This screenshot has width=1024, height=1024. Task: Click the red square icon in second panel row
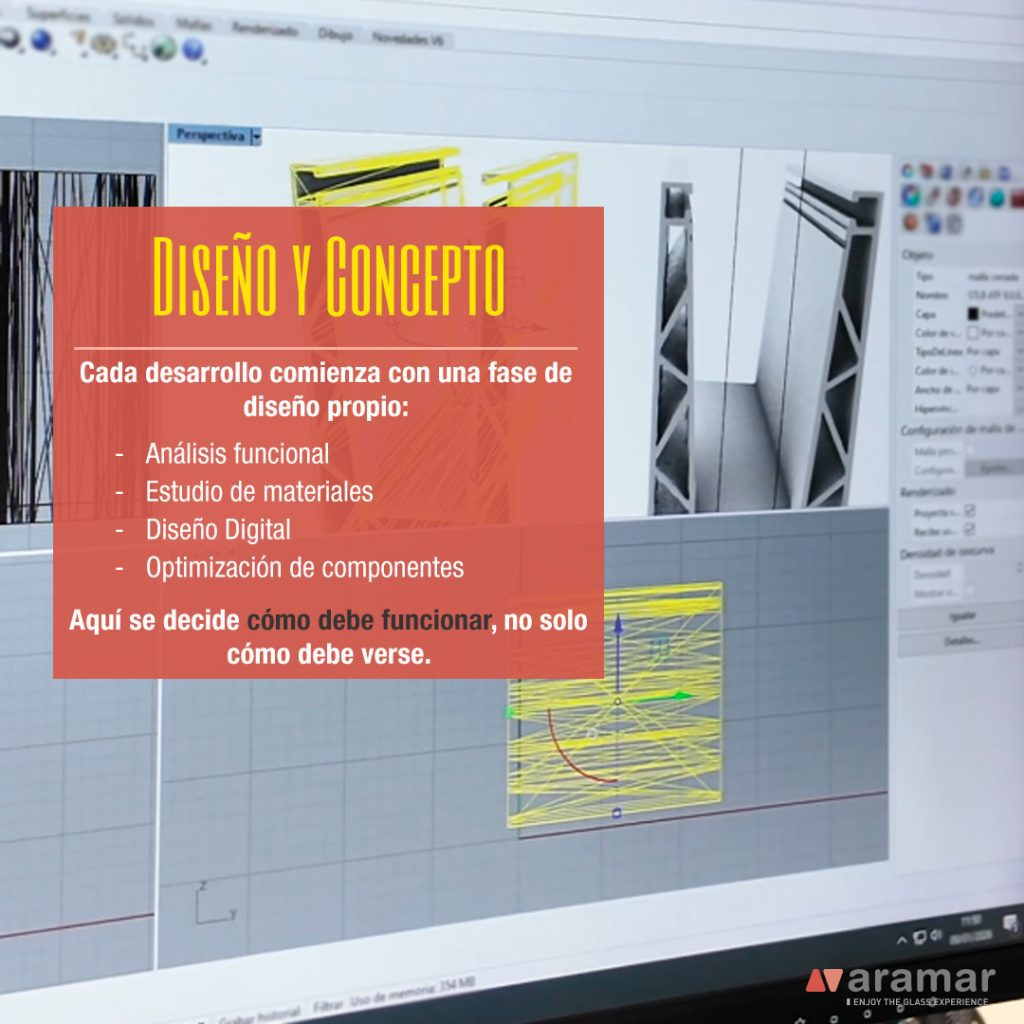click(x=1017, y=198)
